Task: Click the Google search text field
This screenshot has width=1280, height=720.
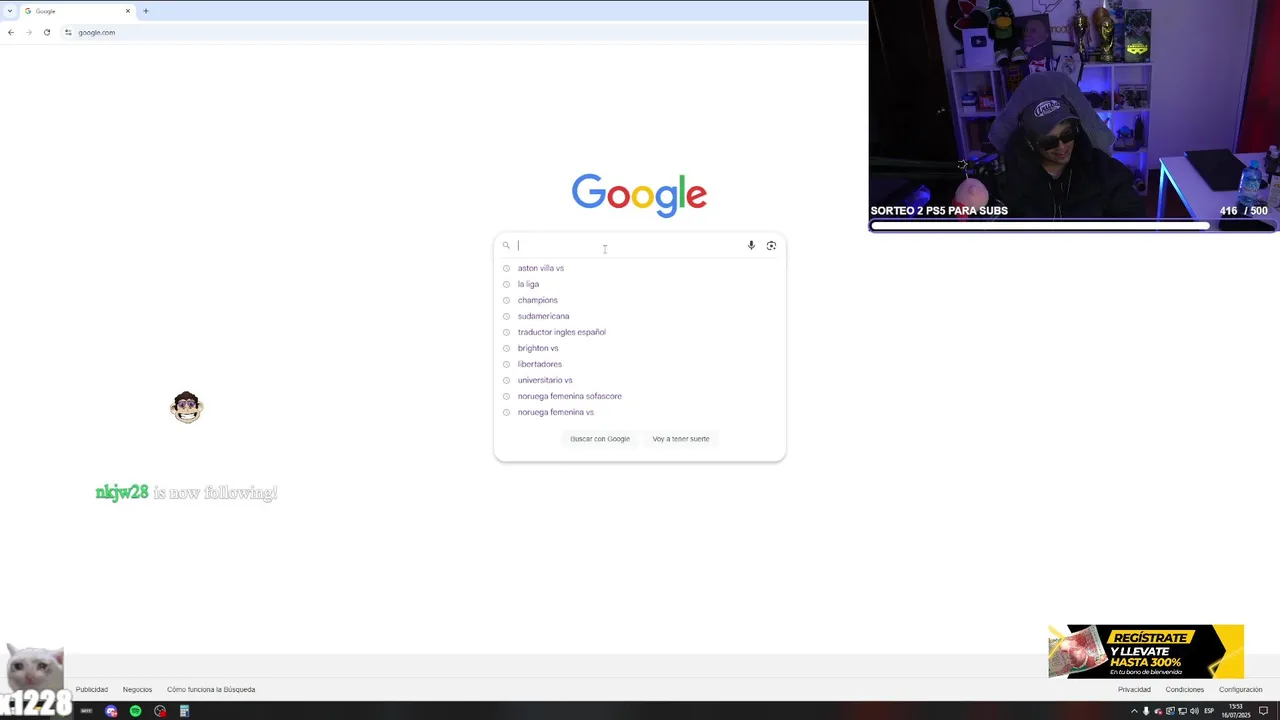Action: (630, 245)
